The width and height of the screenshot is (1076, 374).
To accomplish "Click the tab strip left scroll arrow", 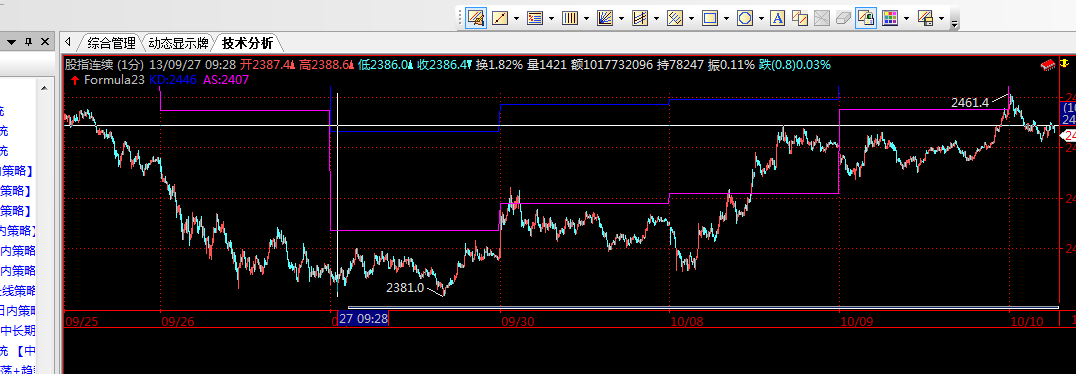I will coord(67,43).
